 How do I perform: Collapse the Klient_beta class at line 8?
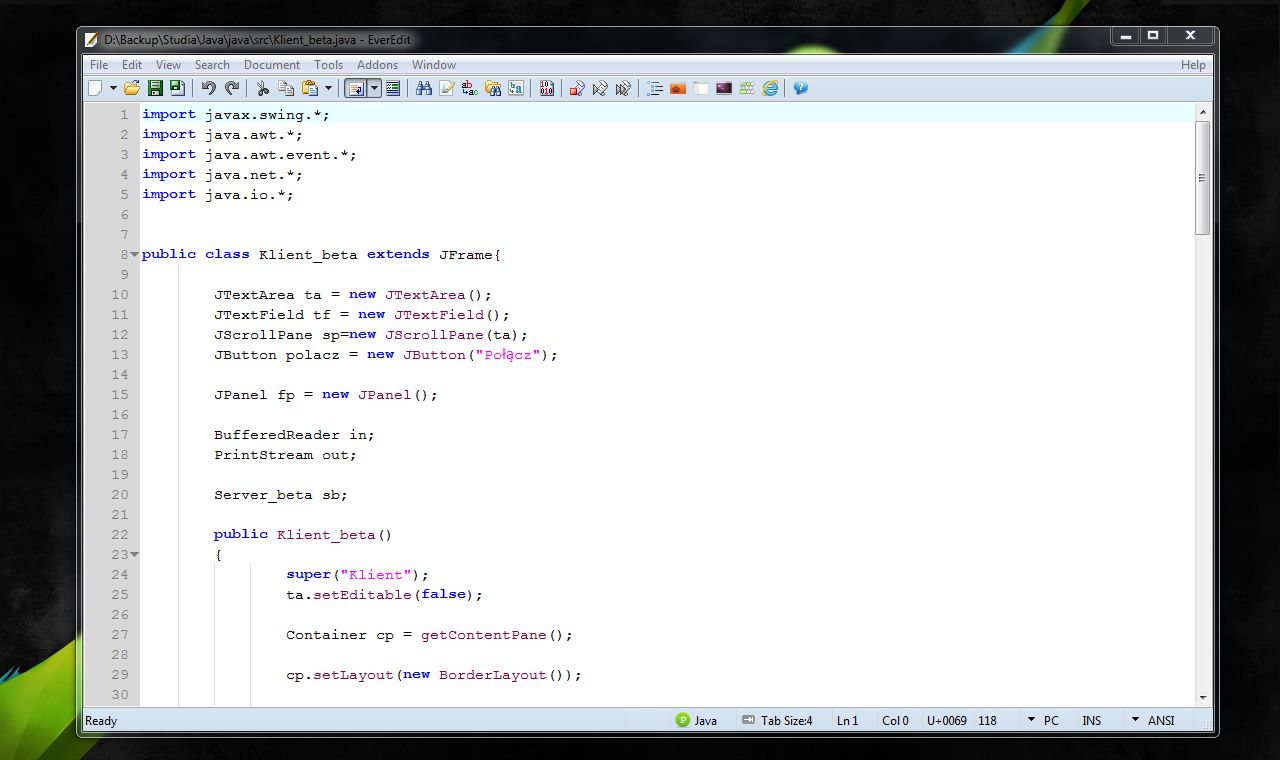click(134, 254)
